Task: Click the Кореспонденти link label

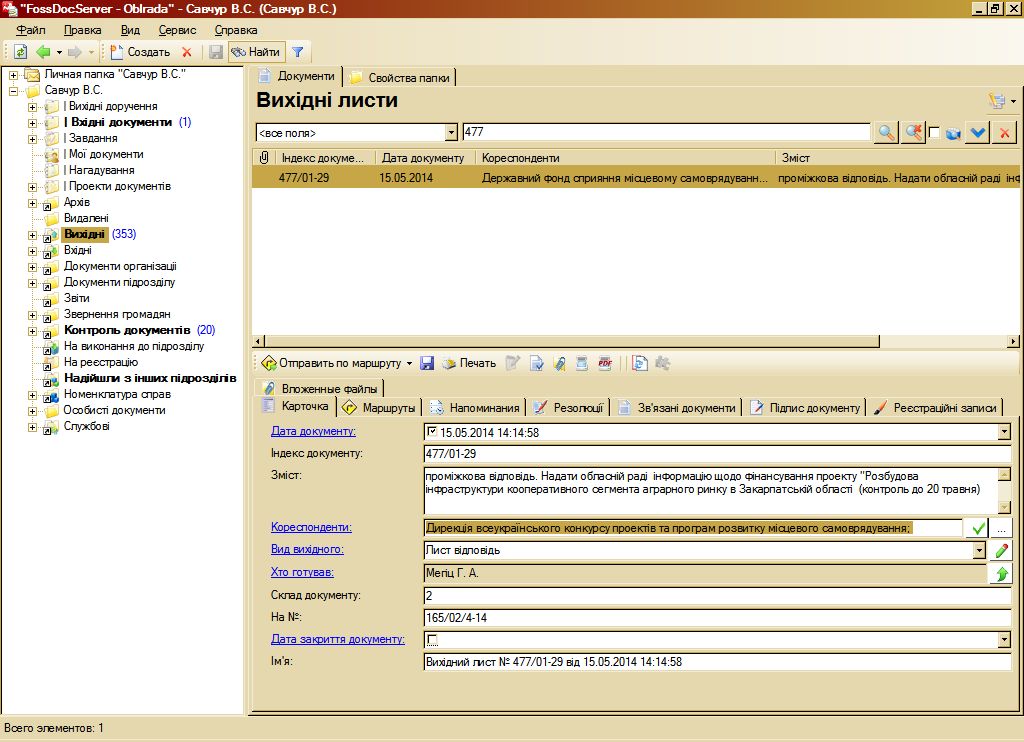Action: [311, 527]
